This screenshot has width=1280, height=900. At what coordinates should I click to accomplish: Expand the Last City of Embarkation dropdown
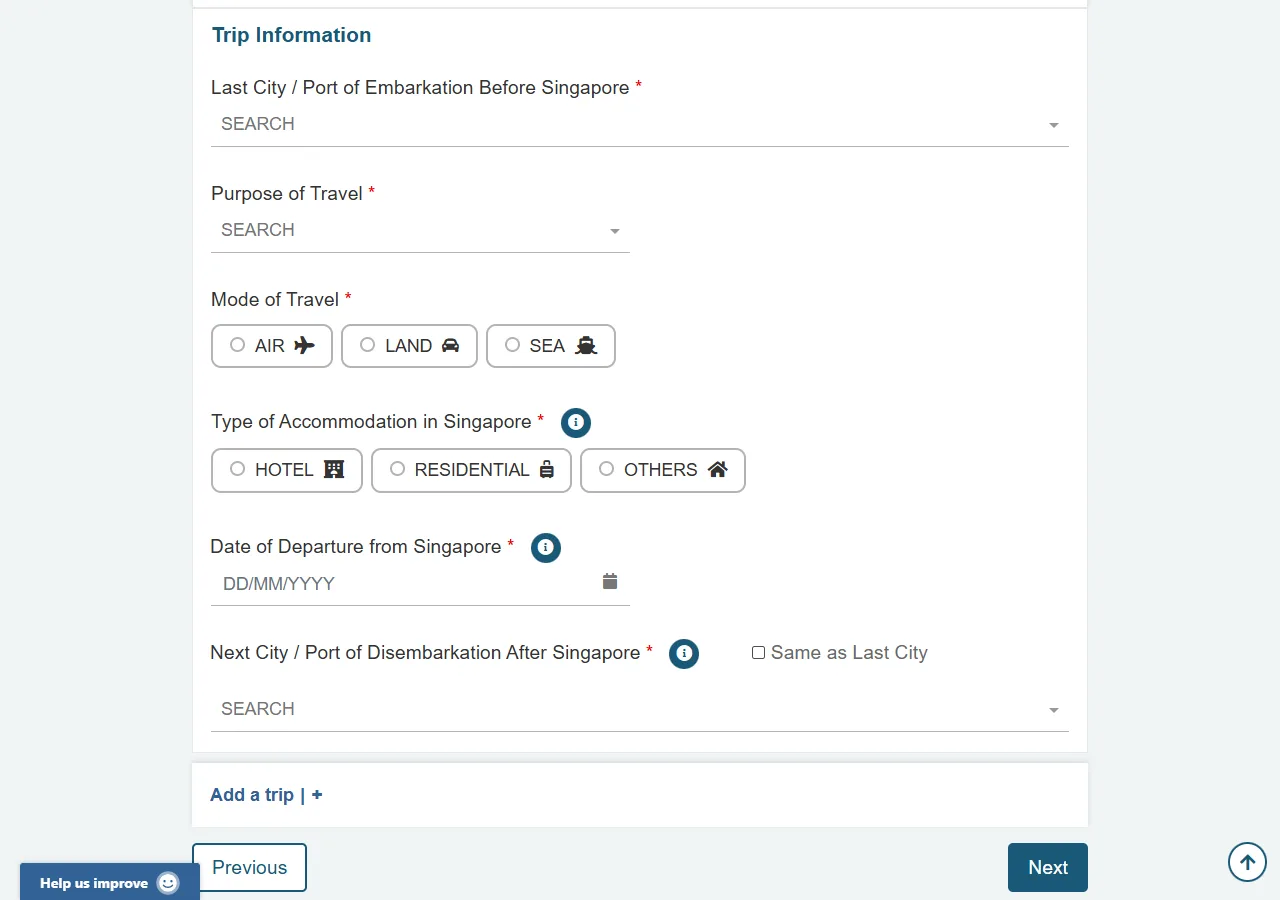pos(640,125)
